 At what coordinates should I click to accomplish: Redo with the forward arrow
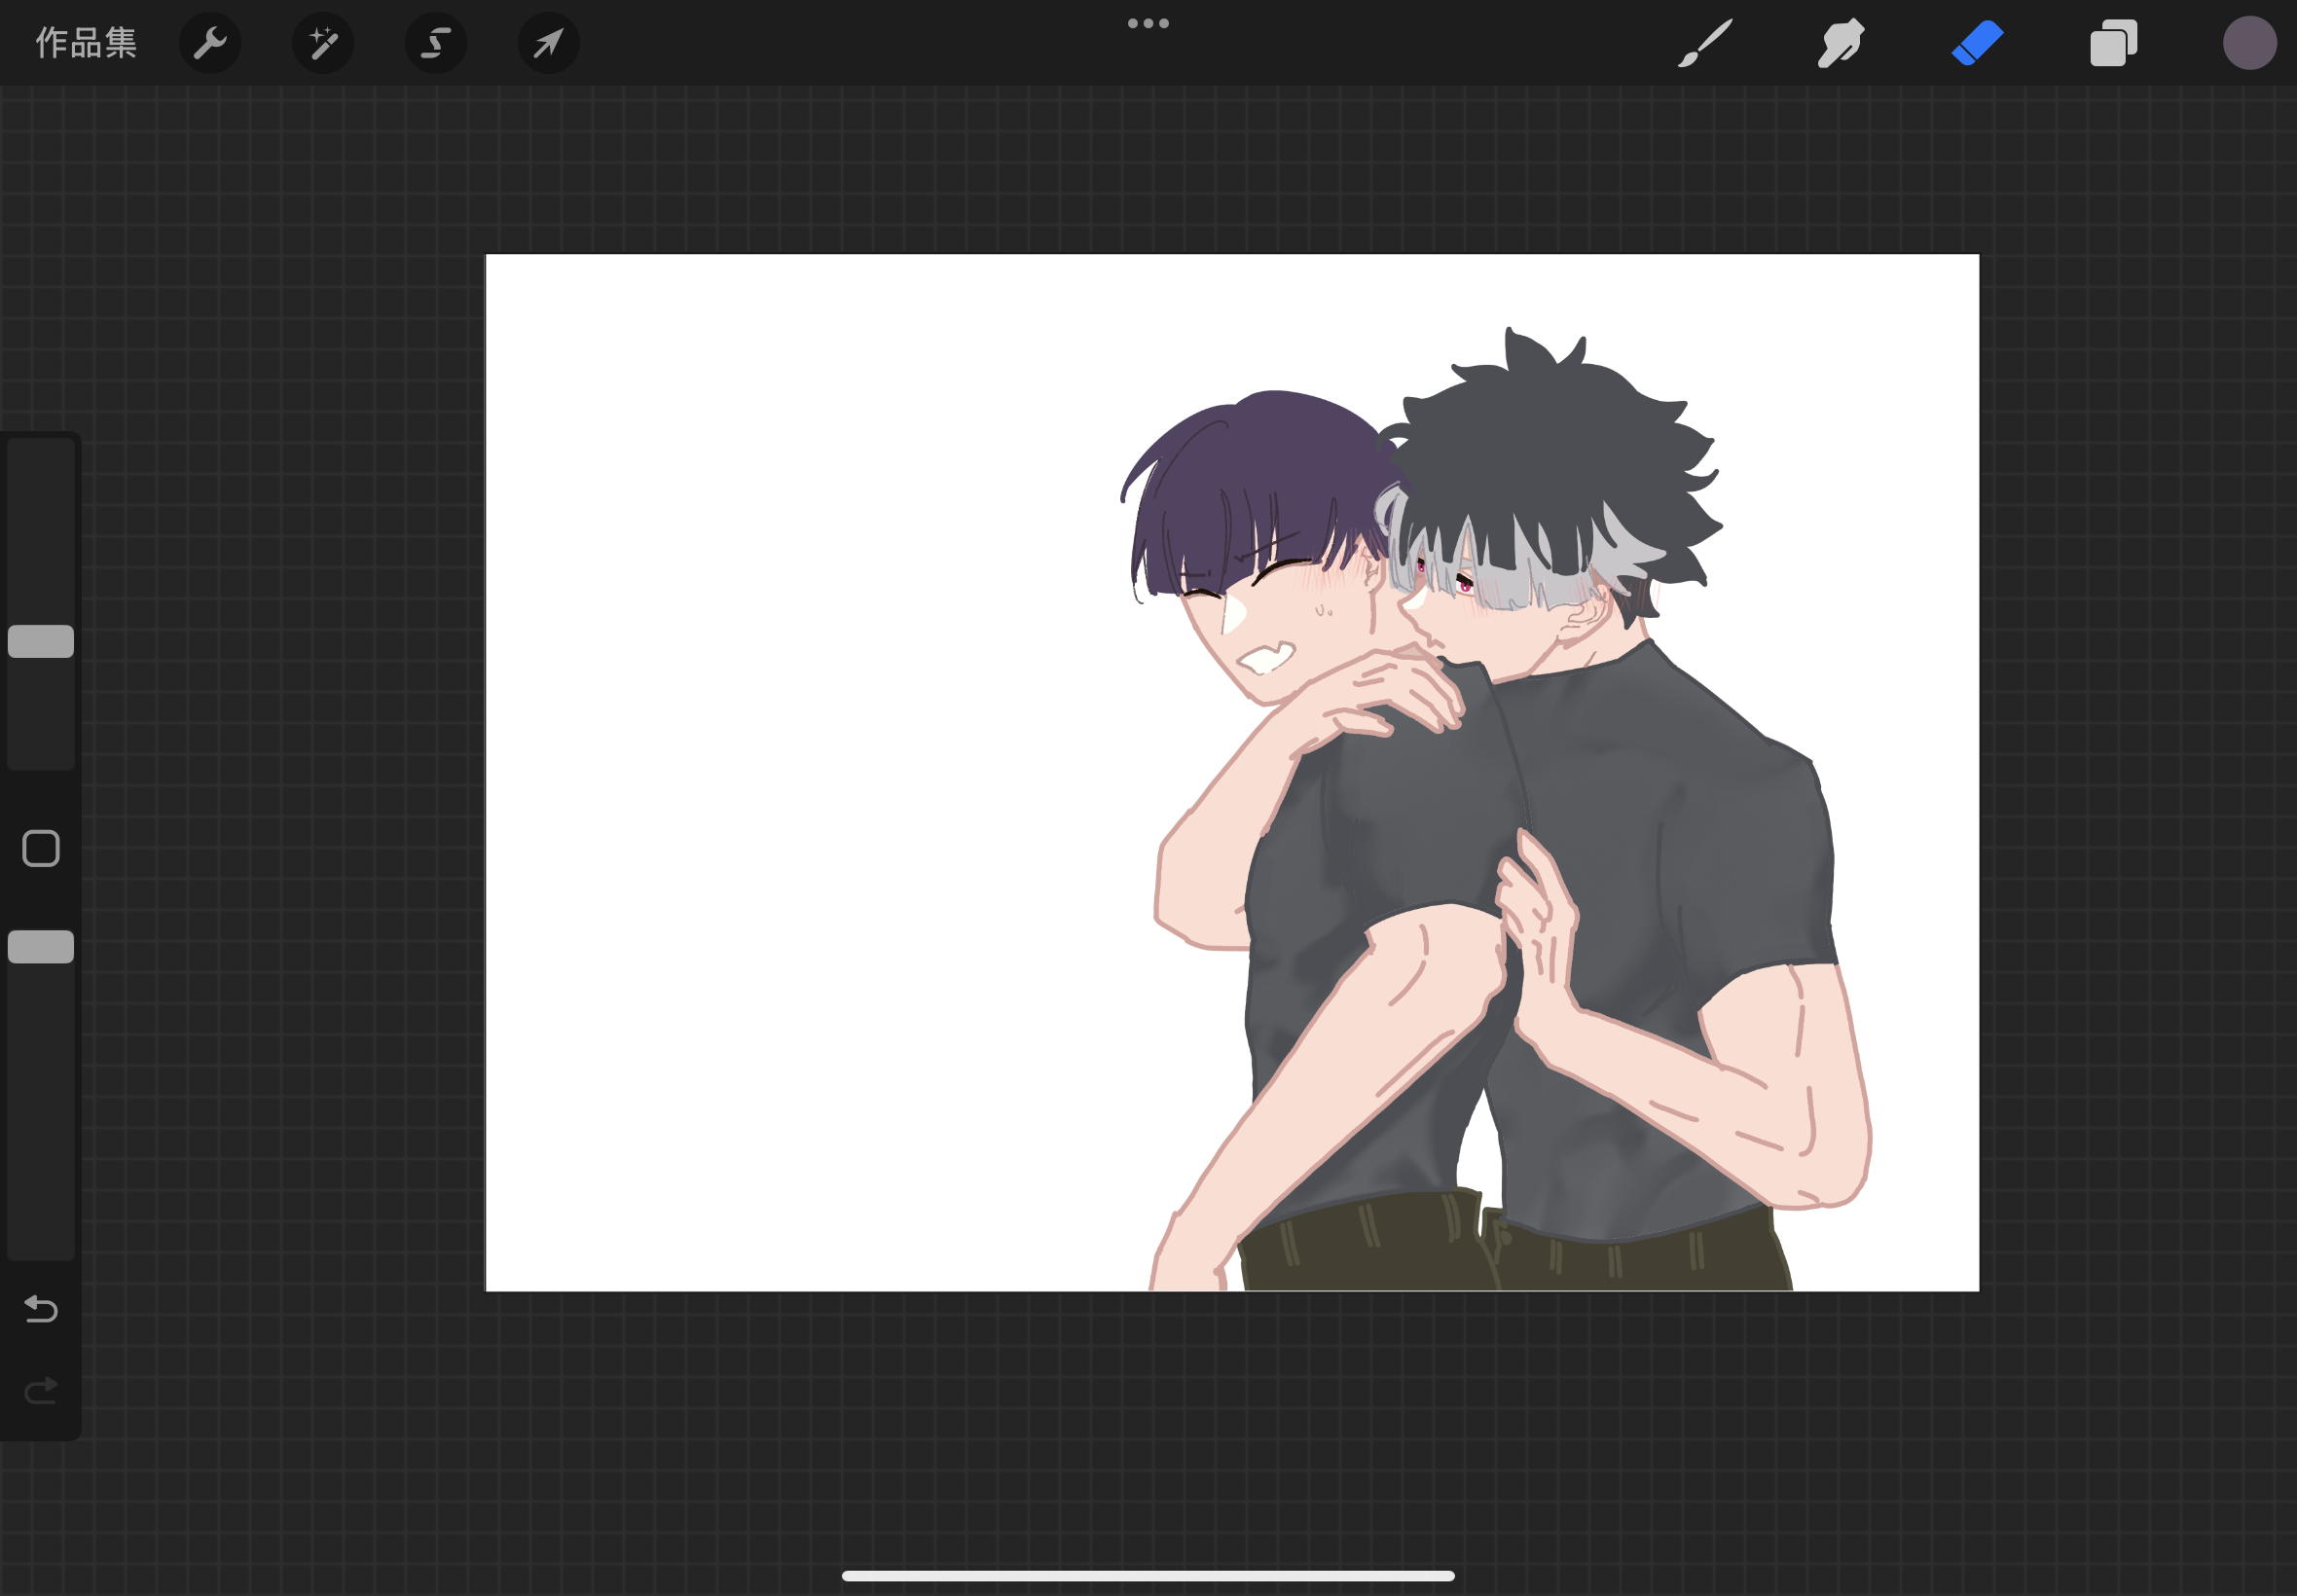[x=41, y=1390]
